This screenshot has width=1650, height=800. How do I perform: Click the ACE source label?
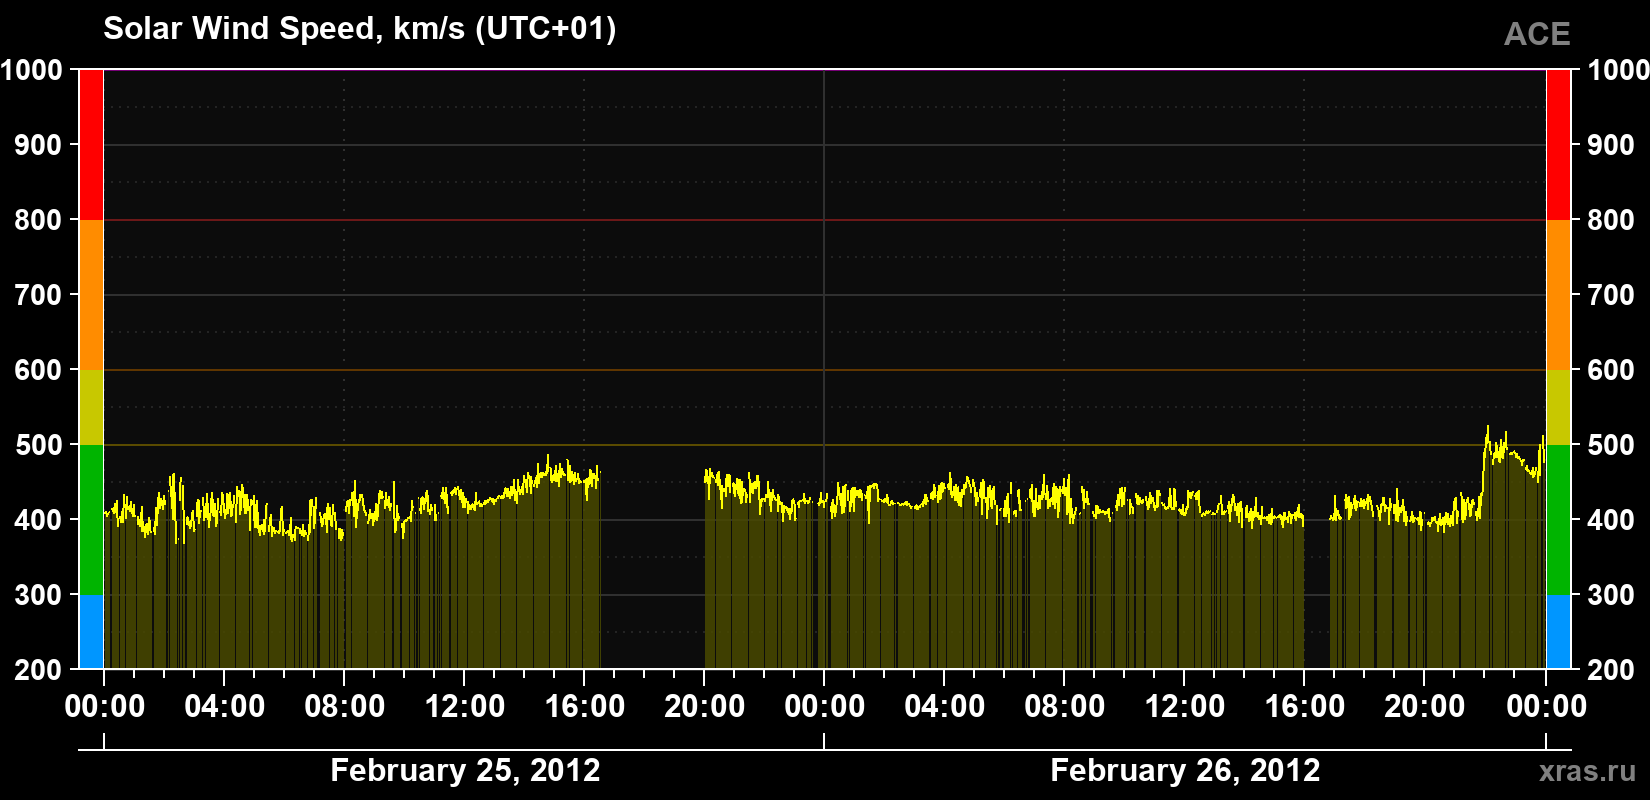pyautogui.click(x=1537, y=34)
